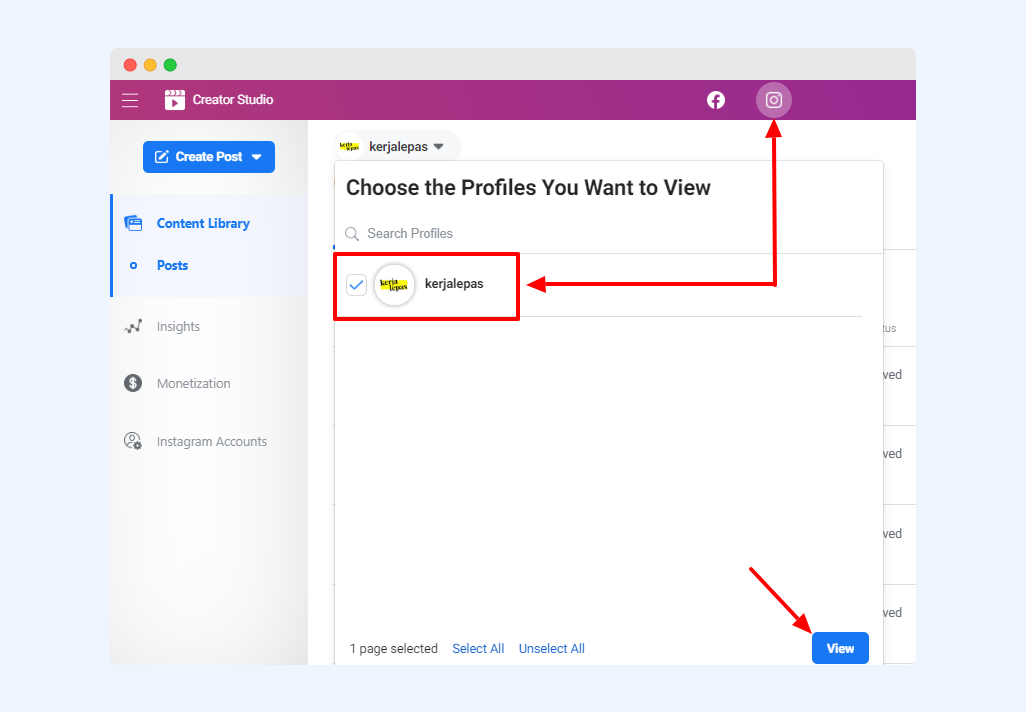The image size is (1026, 712).
Task: Switch to Facebook using its icon
Action: pyautogui.click(x=716, y=100)
